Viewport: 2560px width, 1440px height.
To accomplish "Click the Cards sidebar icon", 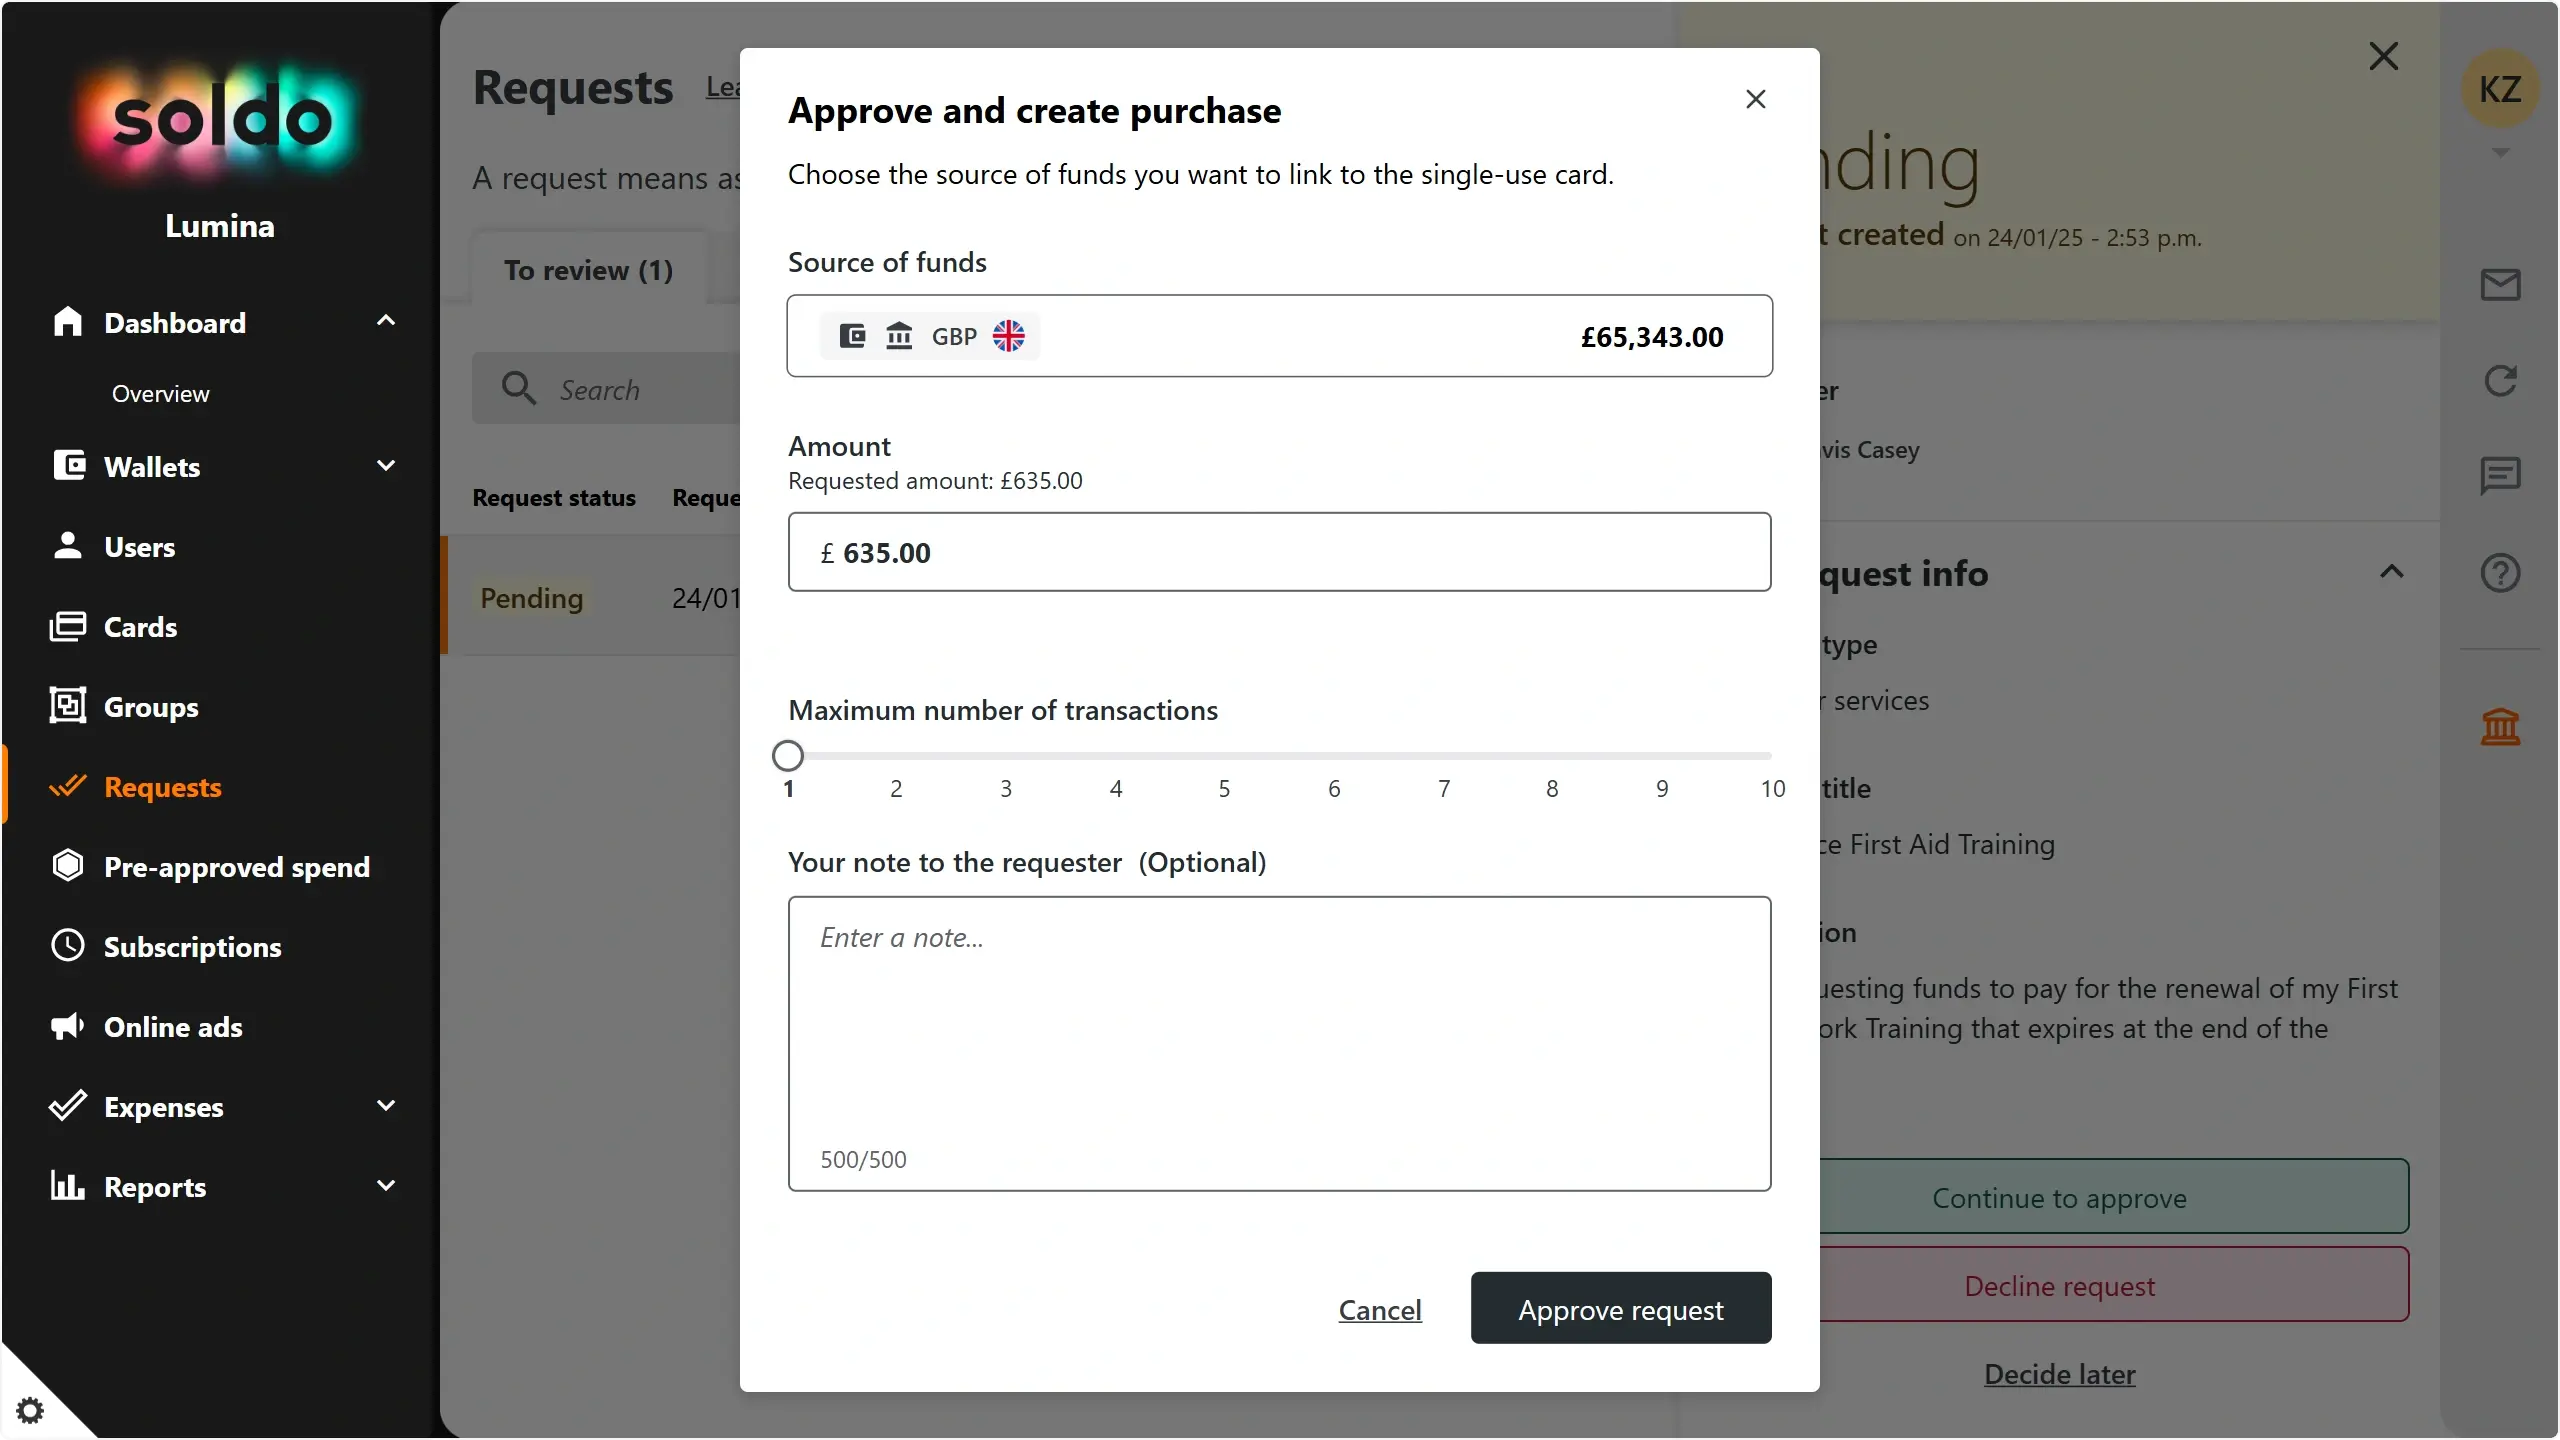I will [x=68, y=626].
